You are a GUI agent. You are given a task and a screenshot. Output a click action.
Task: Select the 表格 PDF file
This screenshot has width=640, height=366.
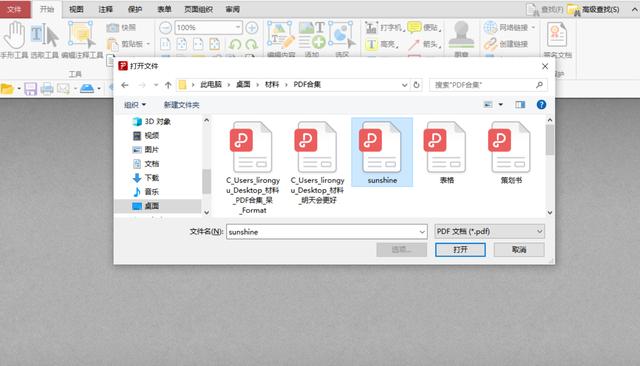pos(447,152)
